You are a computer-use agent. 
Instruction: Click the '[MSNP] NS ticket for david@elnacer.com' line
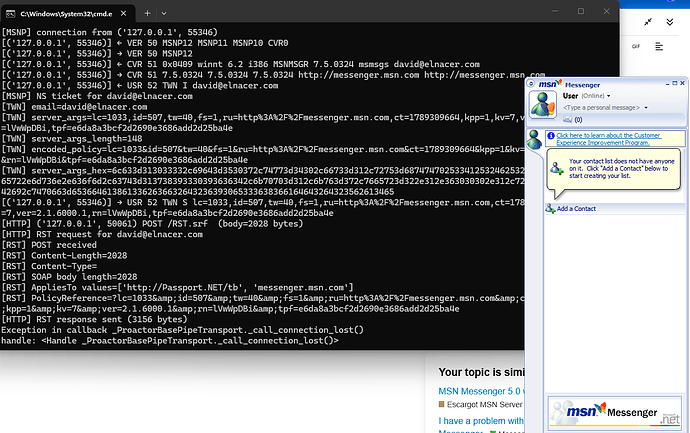tap(97, 96)
